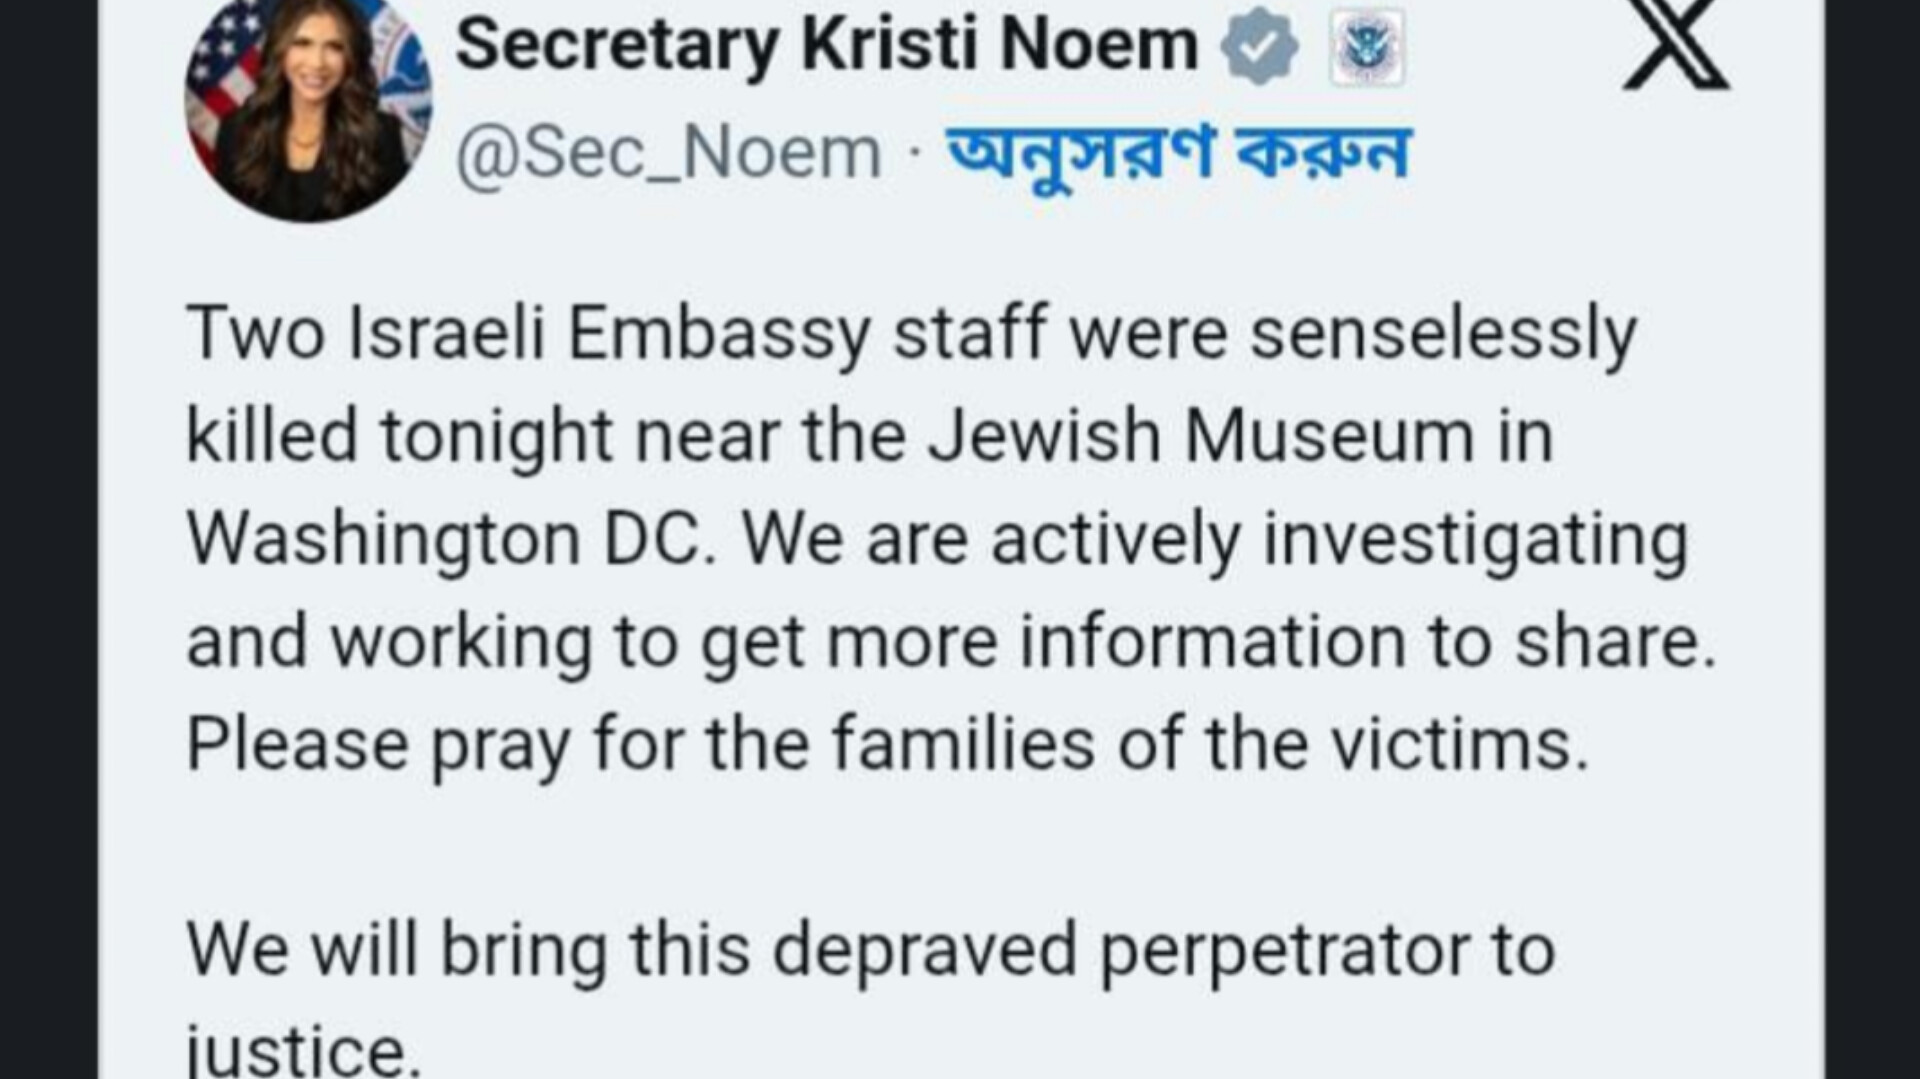Open the @Sec_Noem handle
This screenshot has height=1079, width=1920.
click(x=668, y=153)
